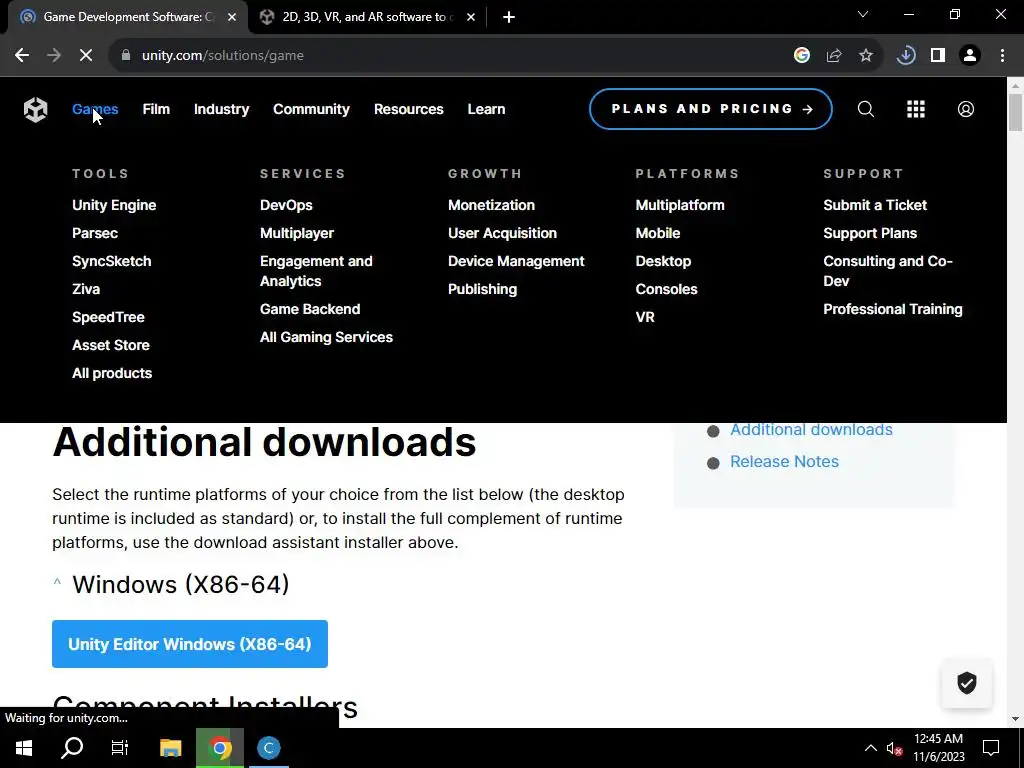Show hidden system tray icons chevron
Image resolution: width=1024 pixels, height=768 pixels.
point(871,748)
